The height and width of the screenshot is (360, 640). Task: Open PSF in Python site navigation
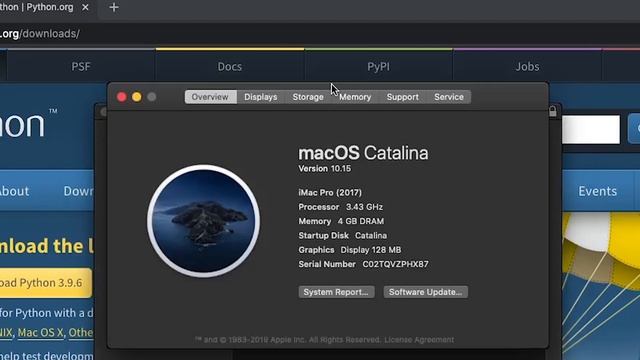point(81,67)
